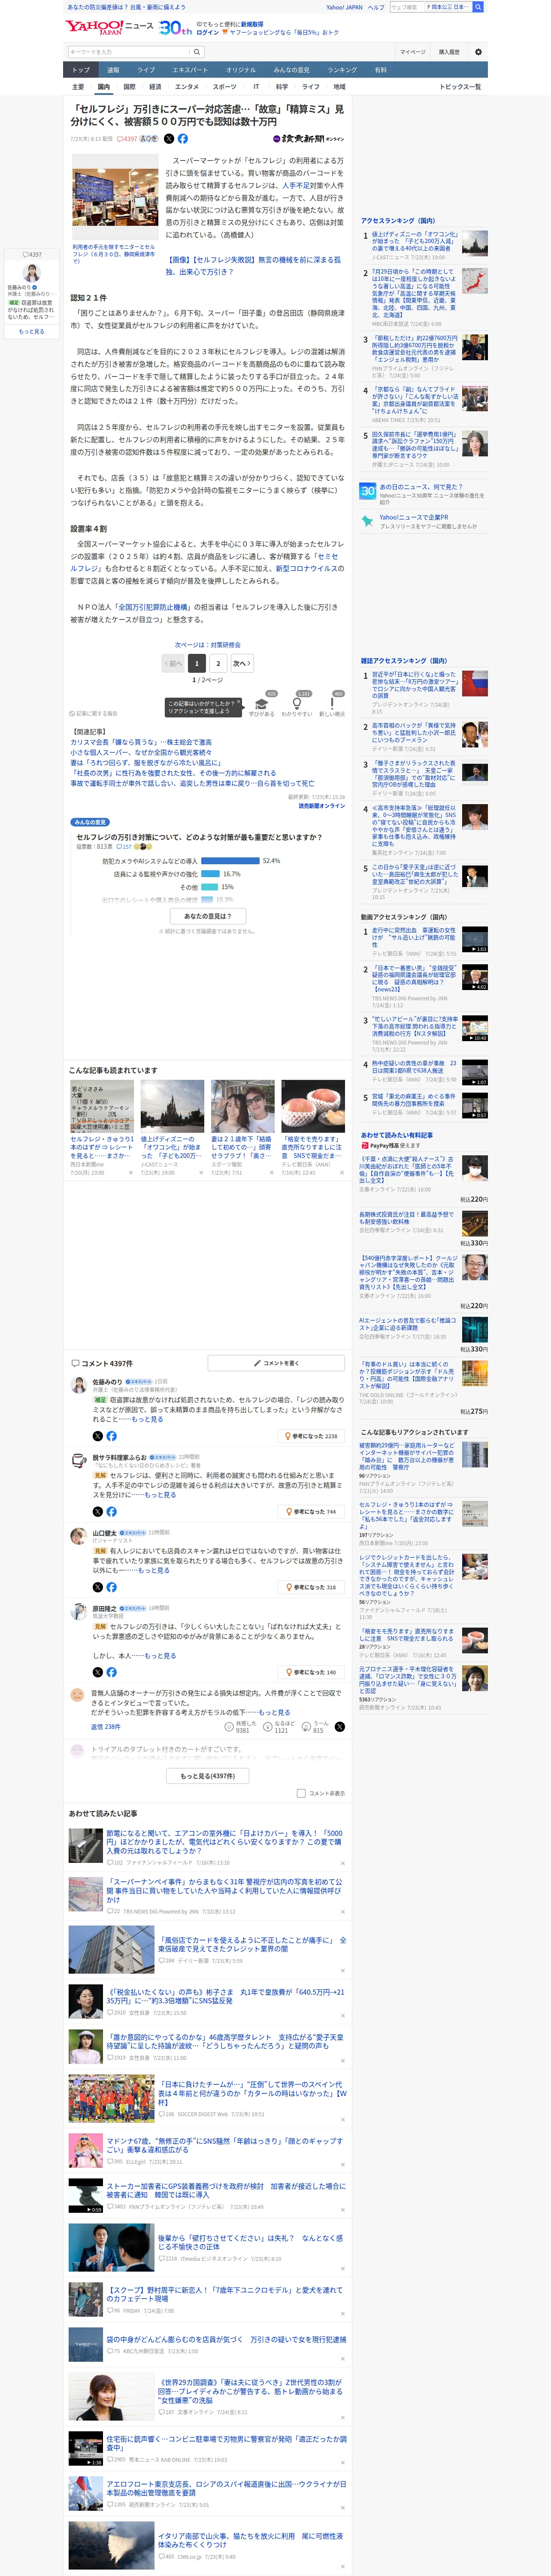Click the top poll result bar 52.4%
This screenshot has width=551, height=2576.
(x=229, y=860)
